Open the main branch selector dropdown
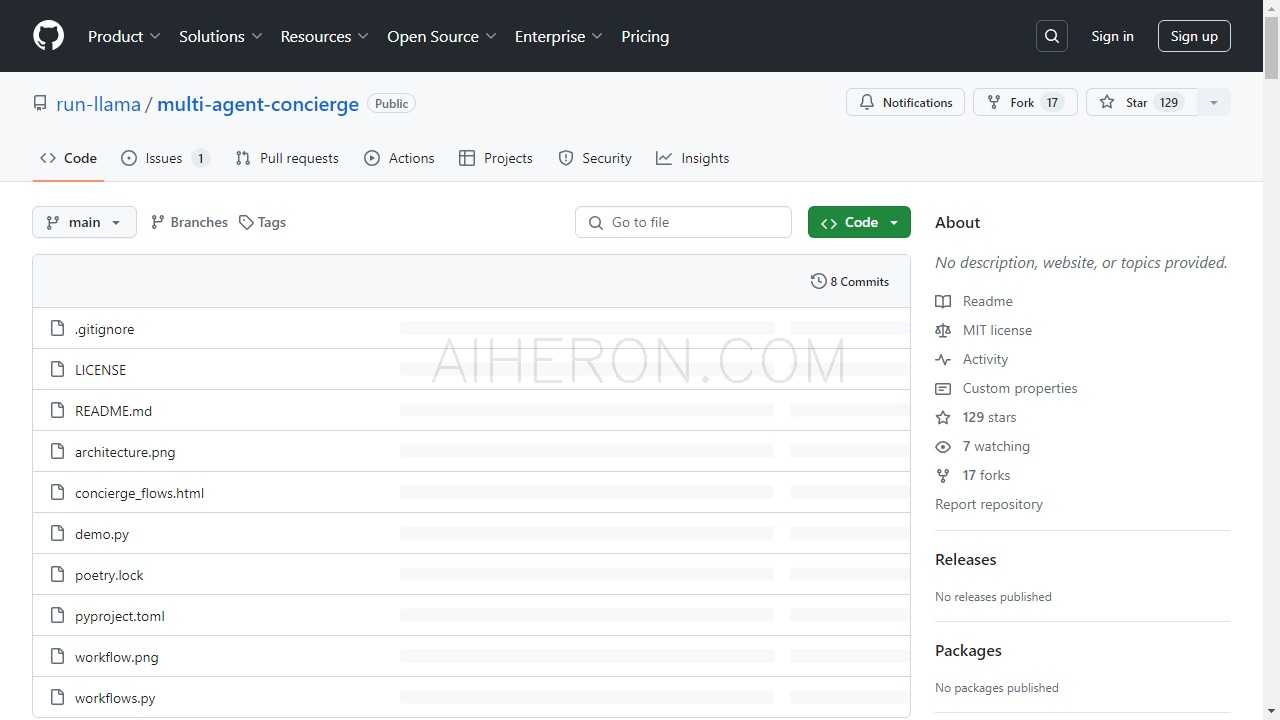 click(84, 222)
